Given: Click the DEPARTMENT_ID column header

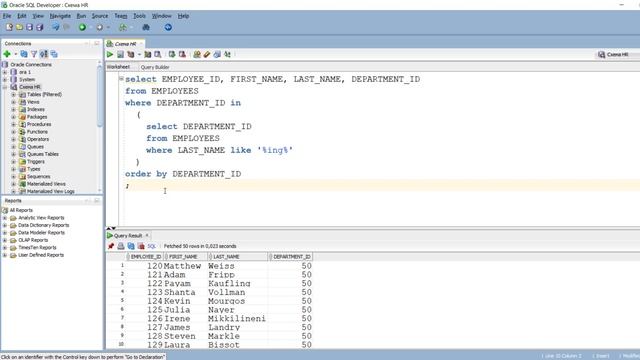Looking at the screenshot, I should 291,257.
